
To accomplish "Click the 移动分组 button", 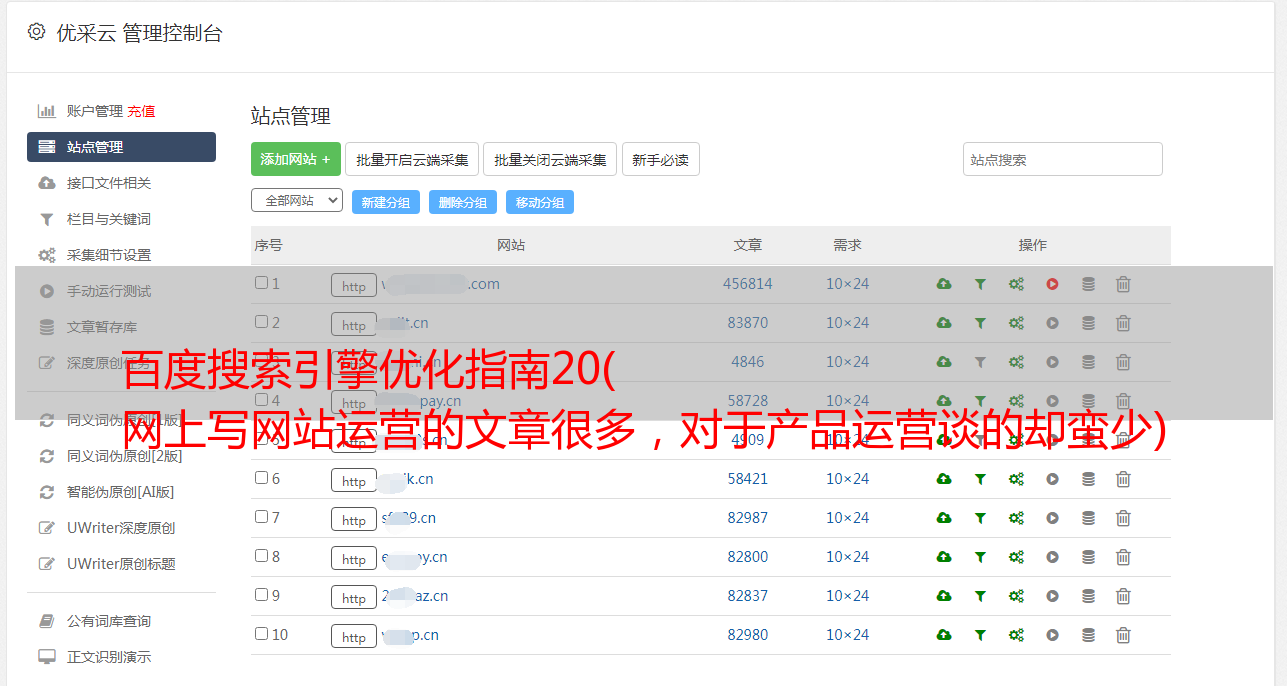I will pyautogui.click(x=539, y=202).
